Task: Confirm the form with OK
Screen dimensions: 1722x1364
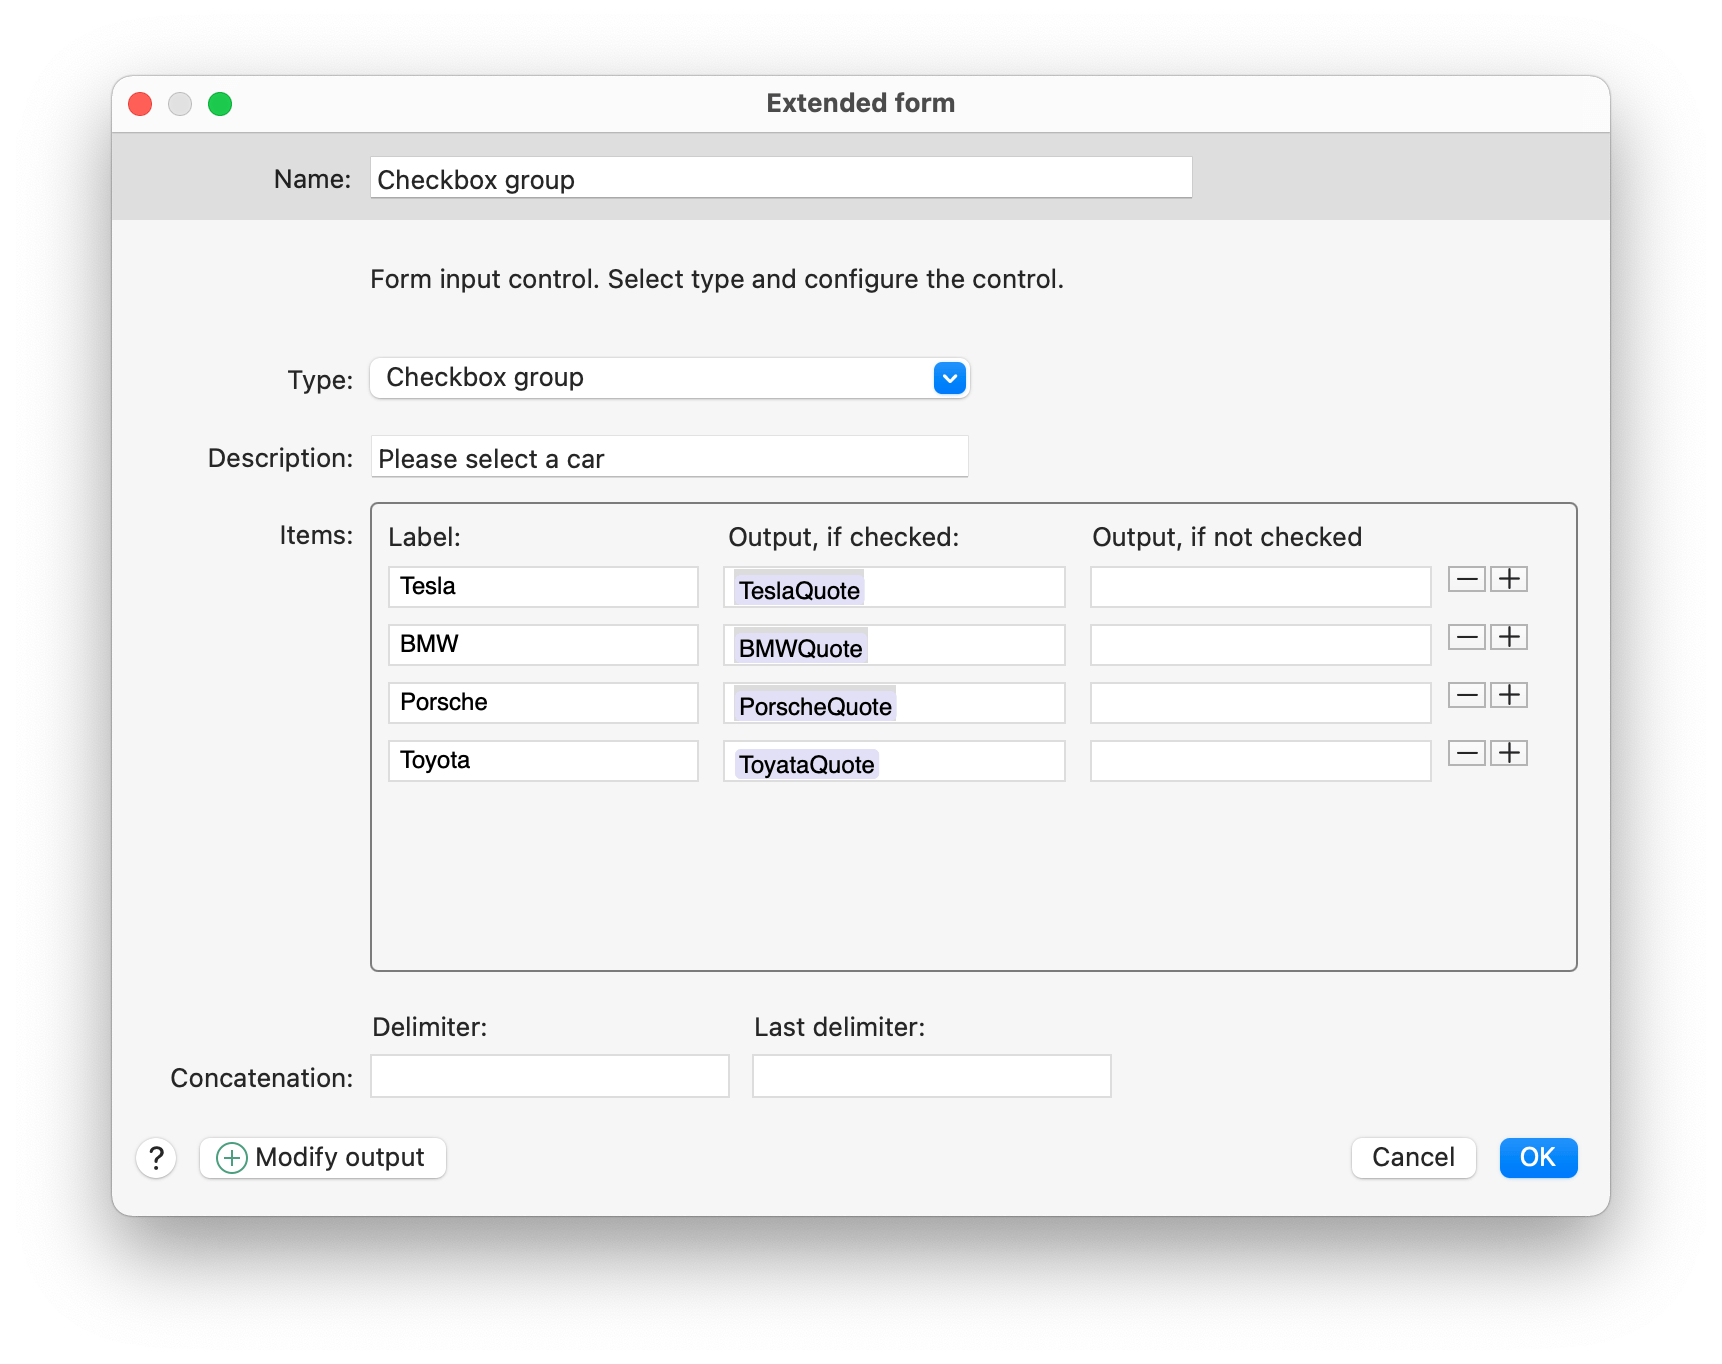Action: coord(1538,1158)
